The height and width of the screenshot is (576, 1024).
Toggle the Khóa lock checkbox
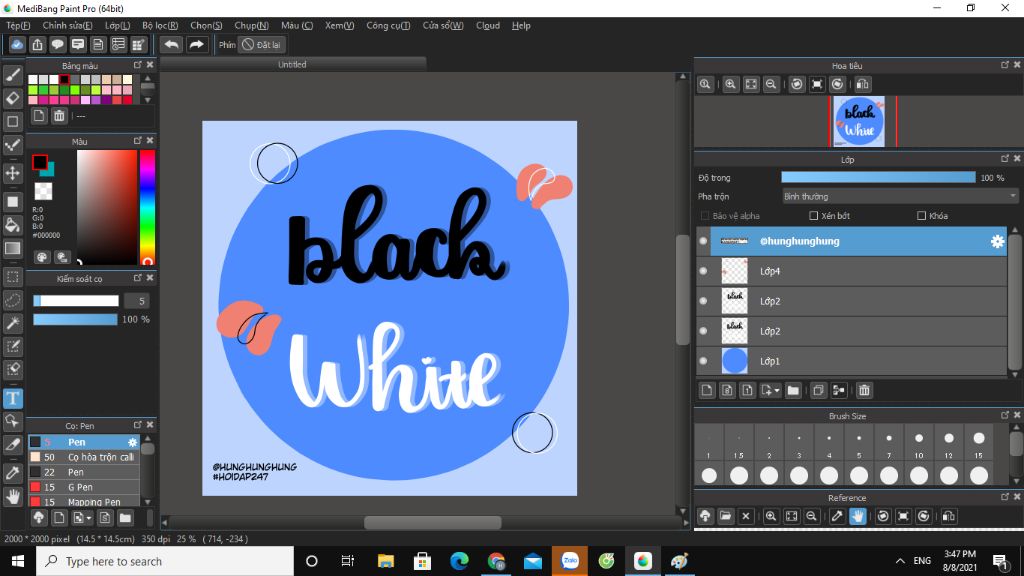tap(921, 216)
